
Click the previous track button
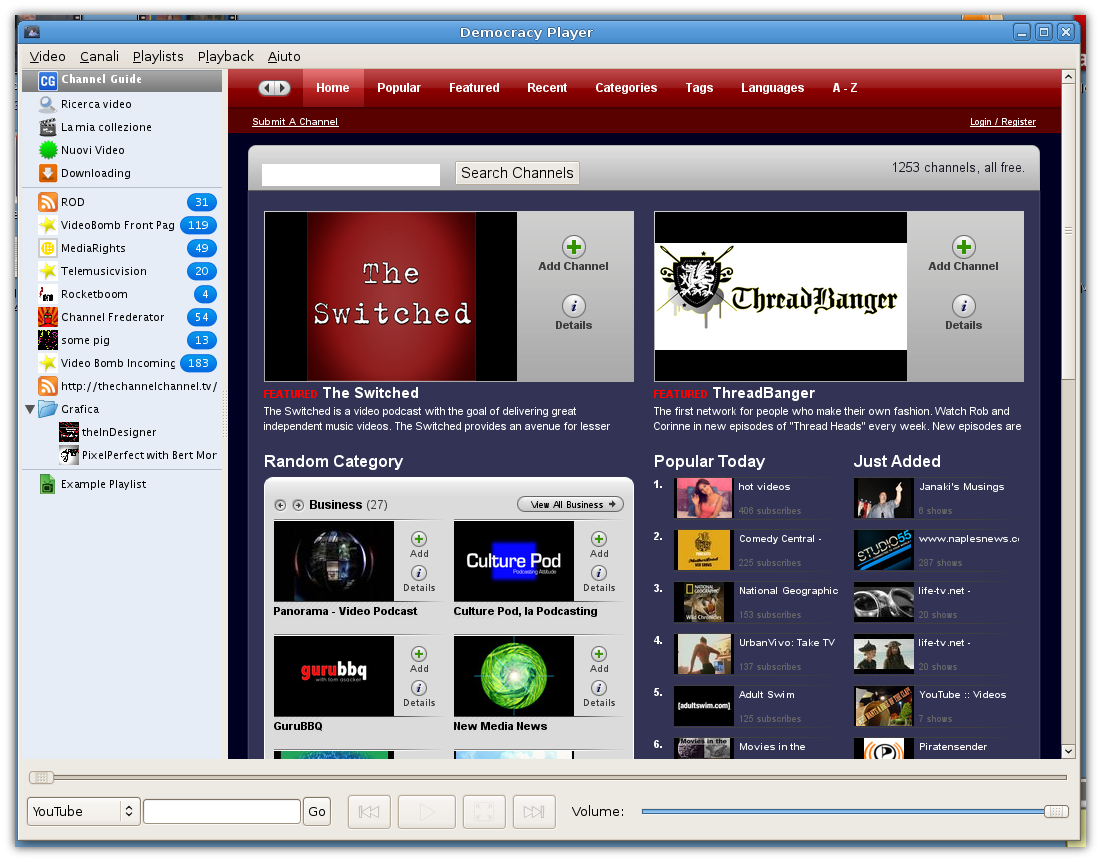click(x=369, y=812)
